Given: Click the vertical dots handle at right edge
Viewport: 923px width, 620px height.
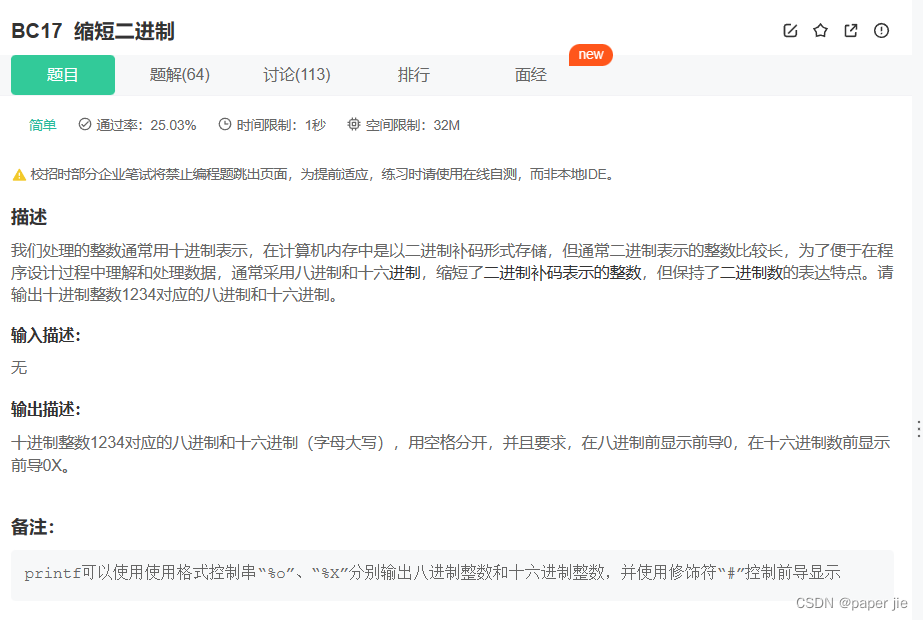Looking at the screenshot, I should click(918, 429).
